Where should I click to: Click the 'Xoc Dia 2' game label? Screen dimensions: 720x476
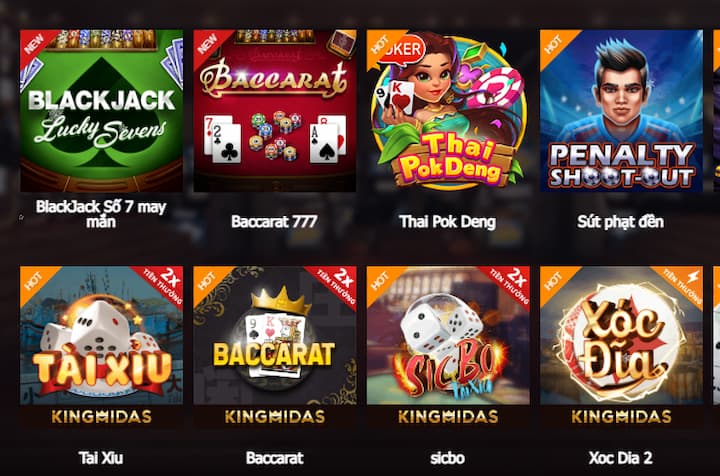click(x=621, y=458)
